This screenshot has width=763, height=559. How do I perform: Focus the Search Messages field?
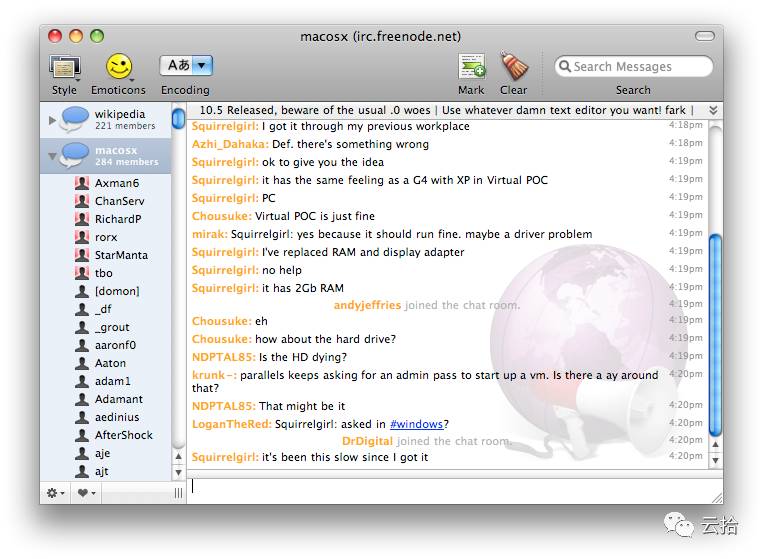click(634, 66)
